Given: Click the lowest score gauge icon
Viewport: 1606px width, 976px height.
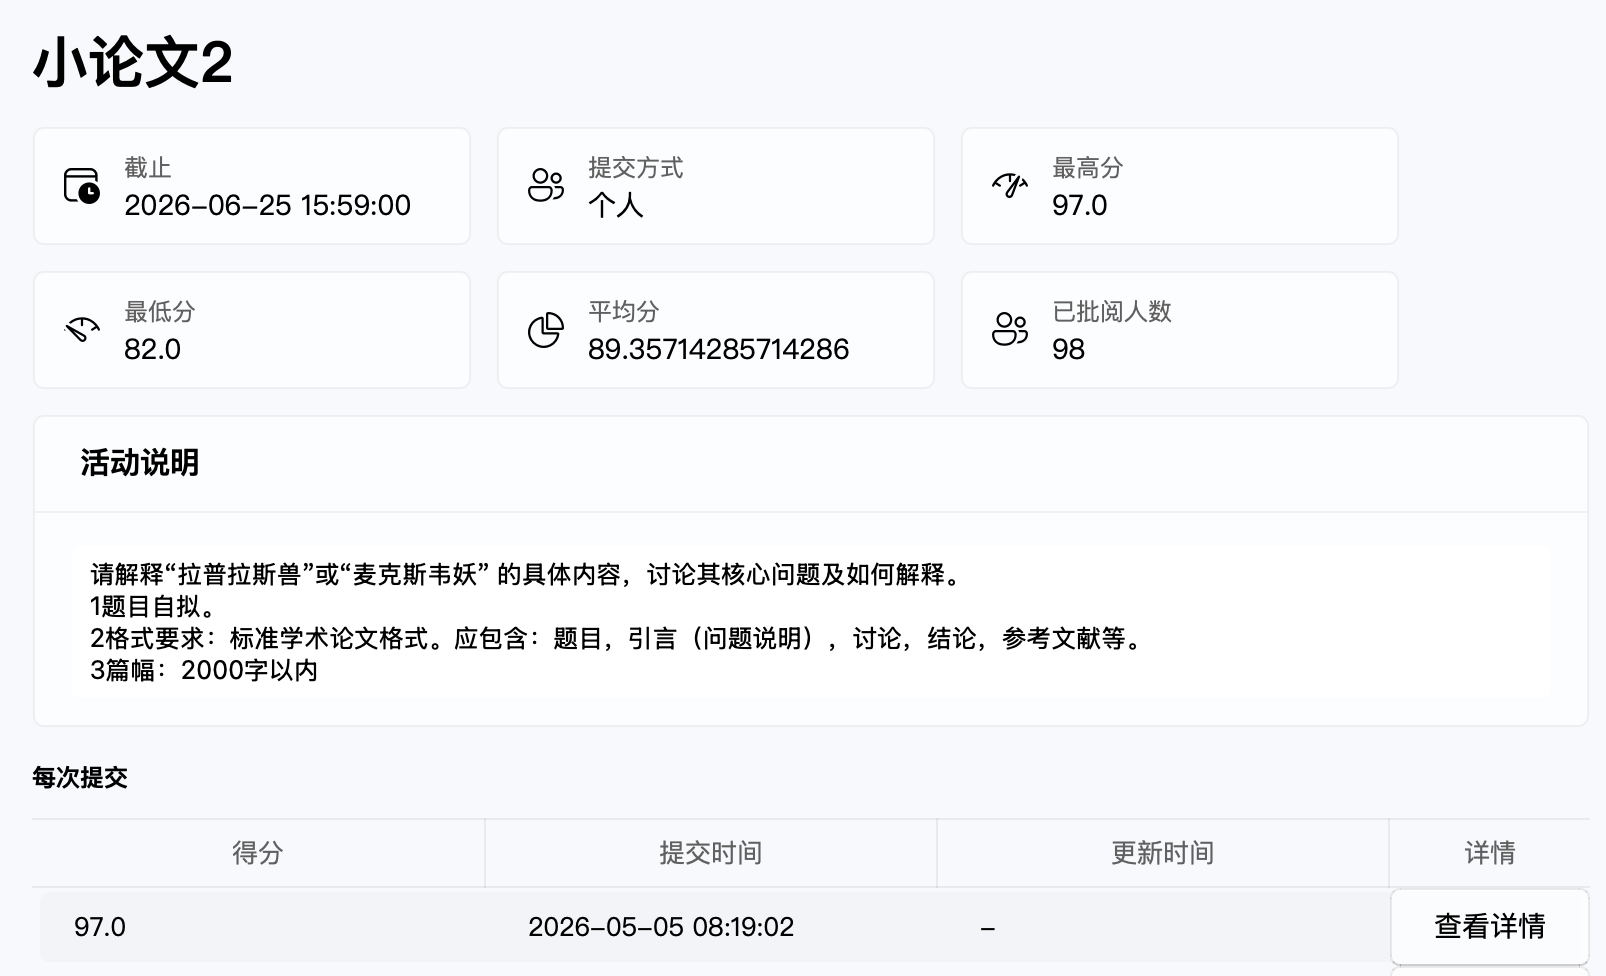Looking at the screenshot, I should pos(82,330).
